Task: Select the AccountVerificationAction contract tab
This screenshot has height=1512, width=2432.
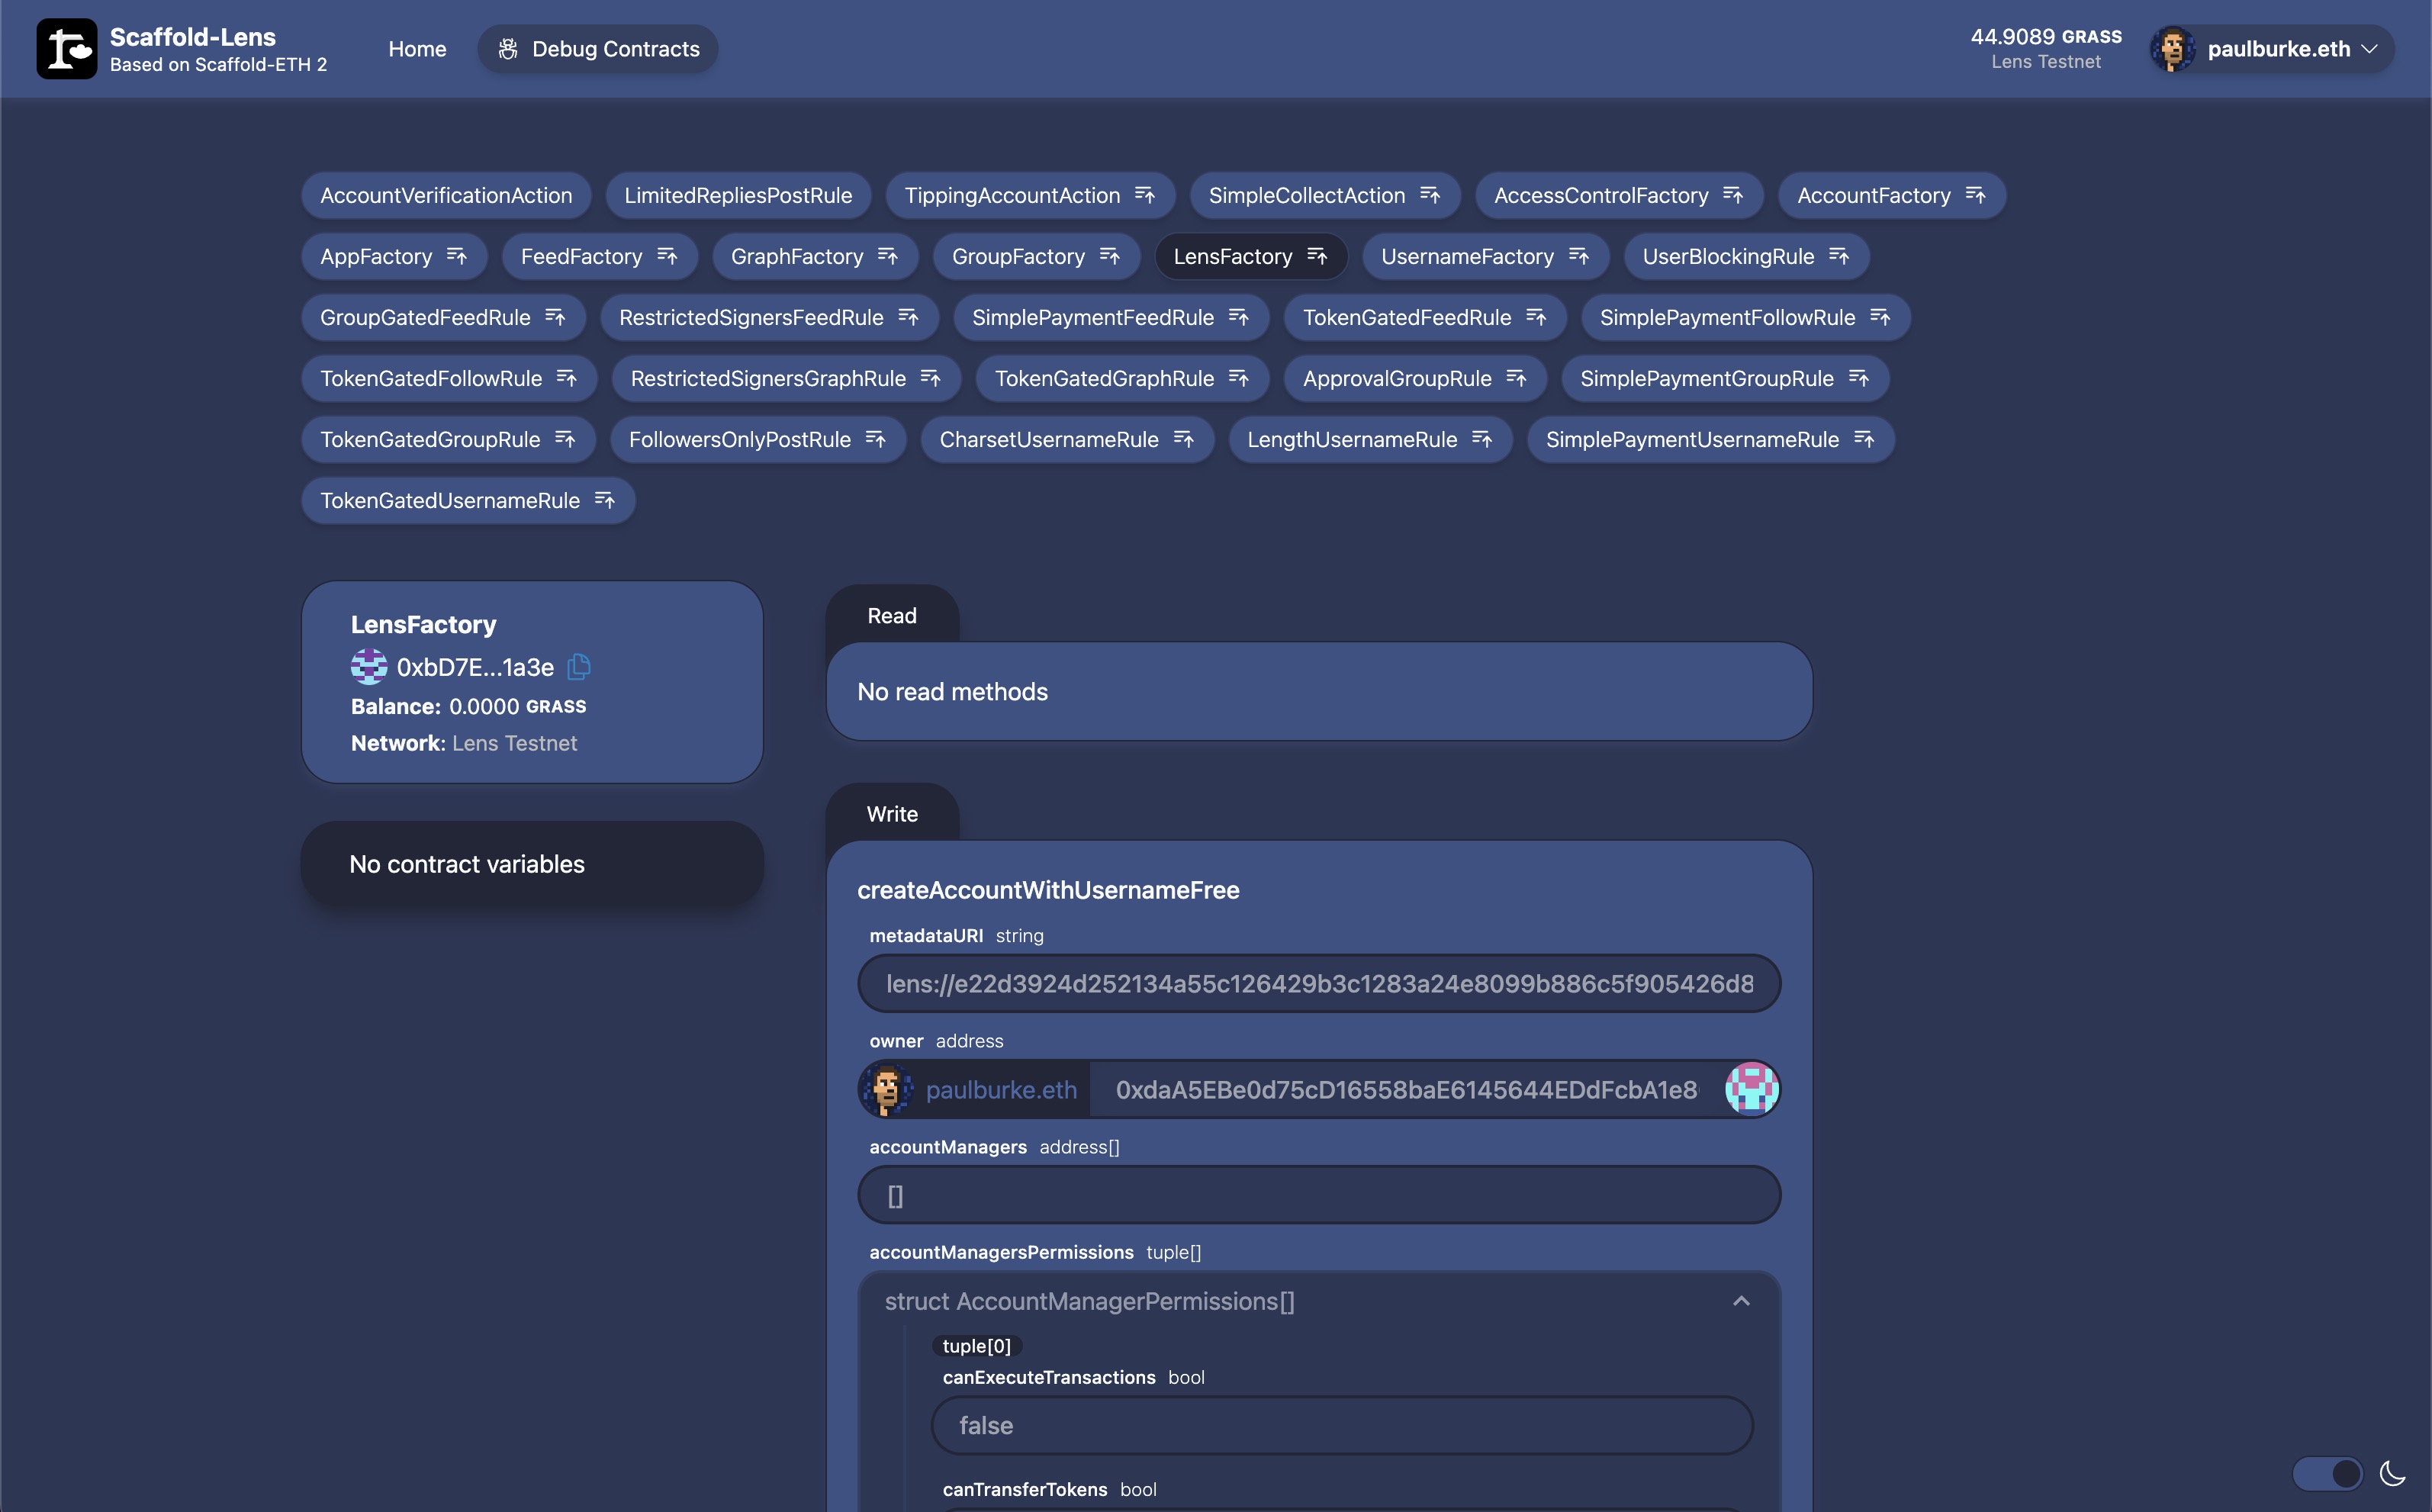Action: point(446,195)
